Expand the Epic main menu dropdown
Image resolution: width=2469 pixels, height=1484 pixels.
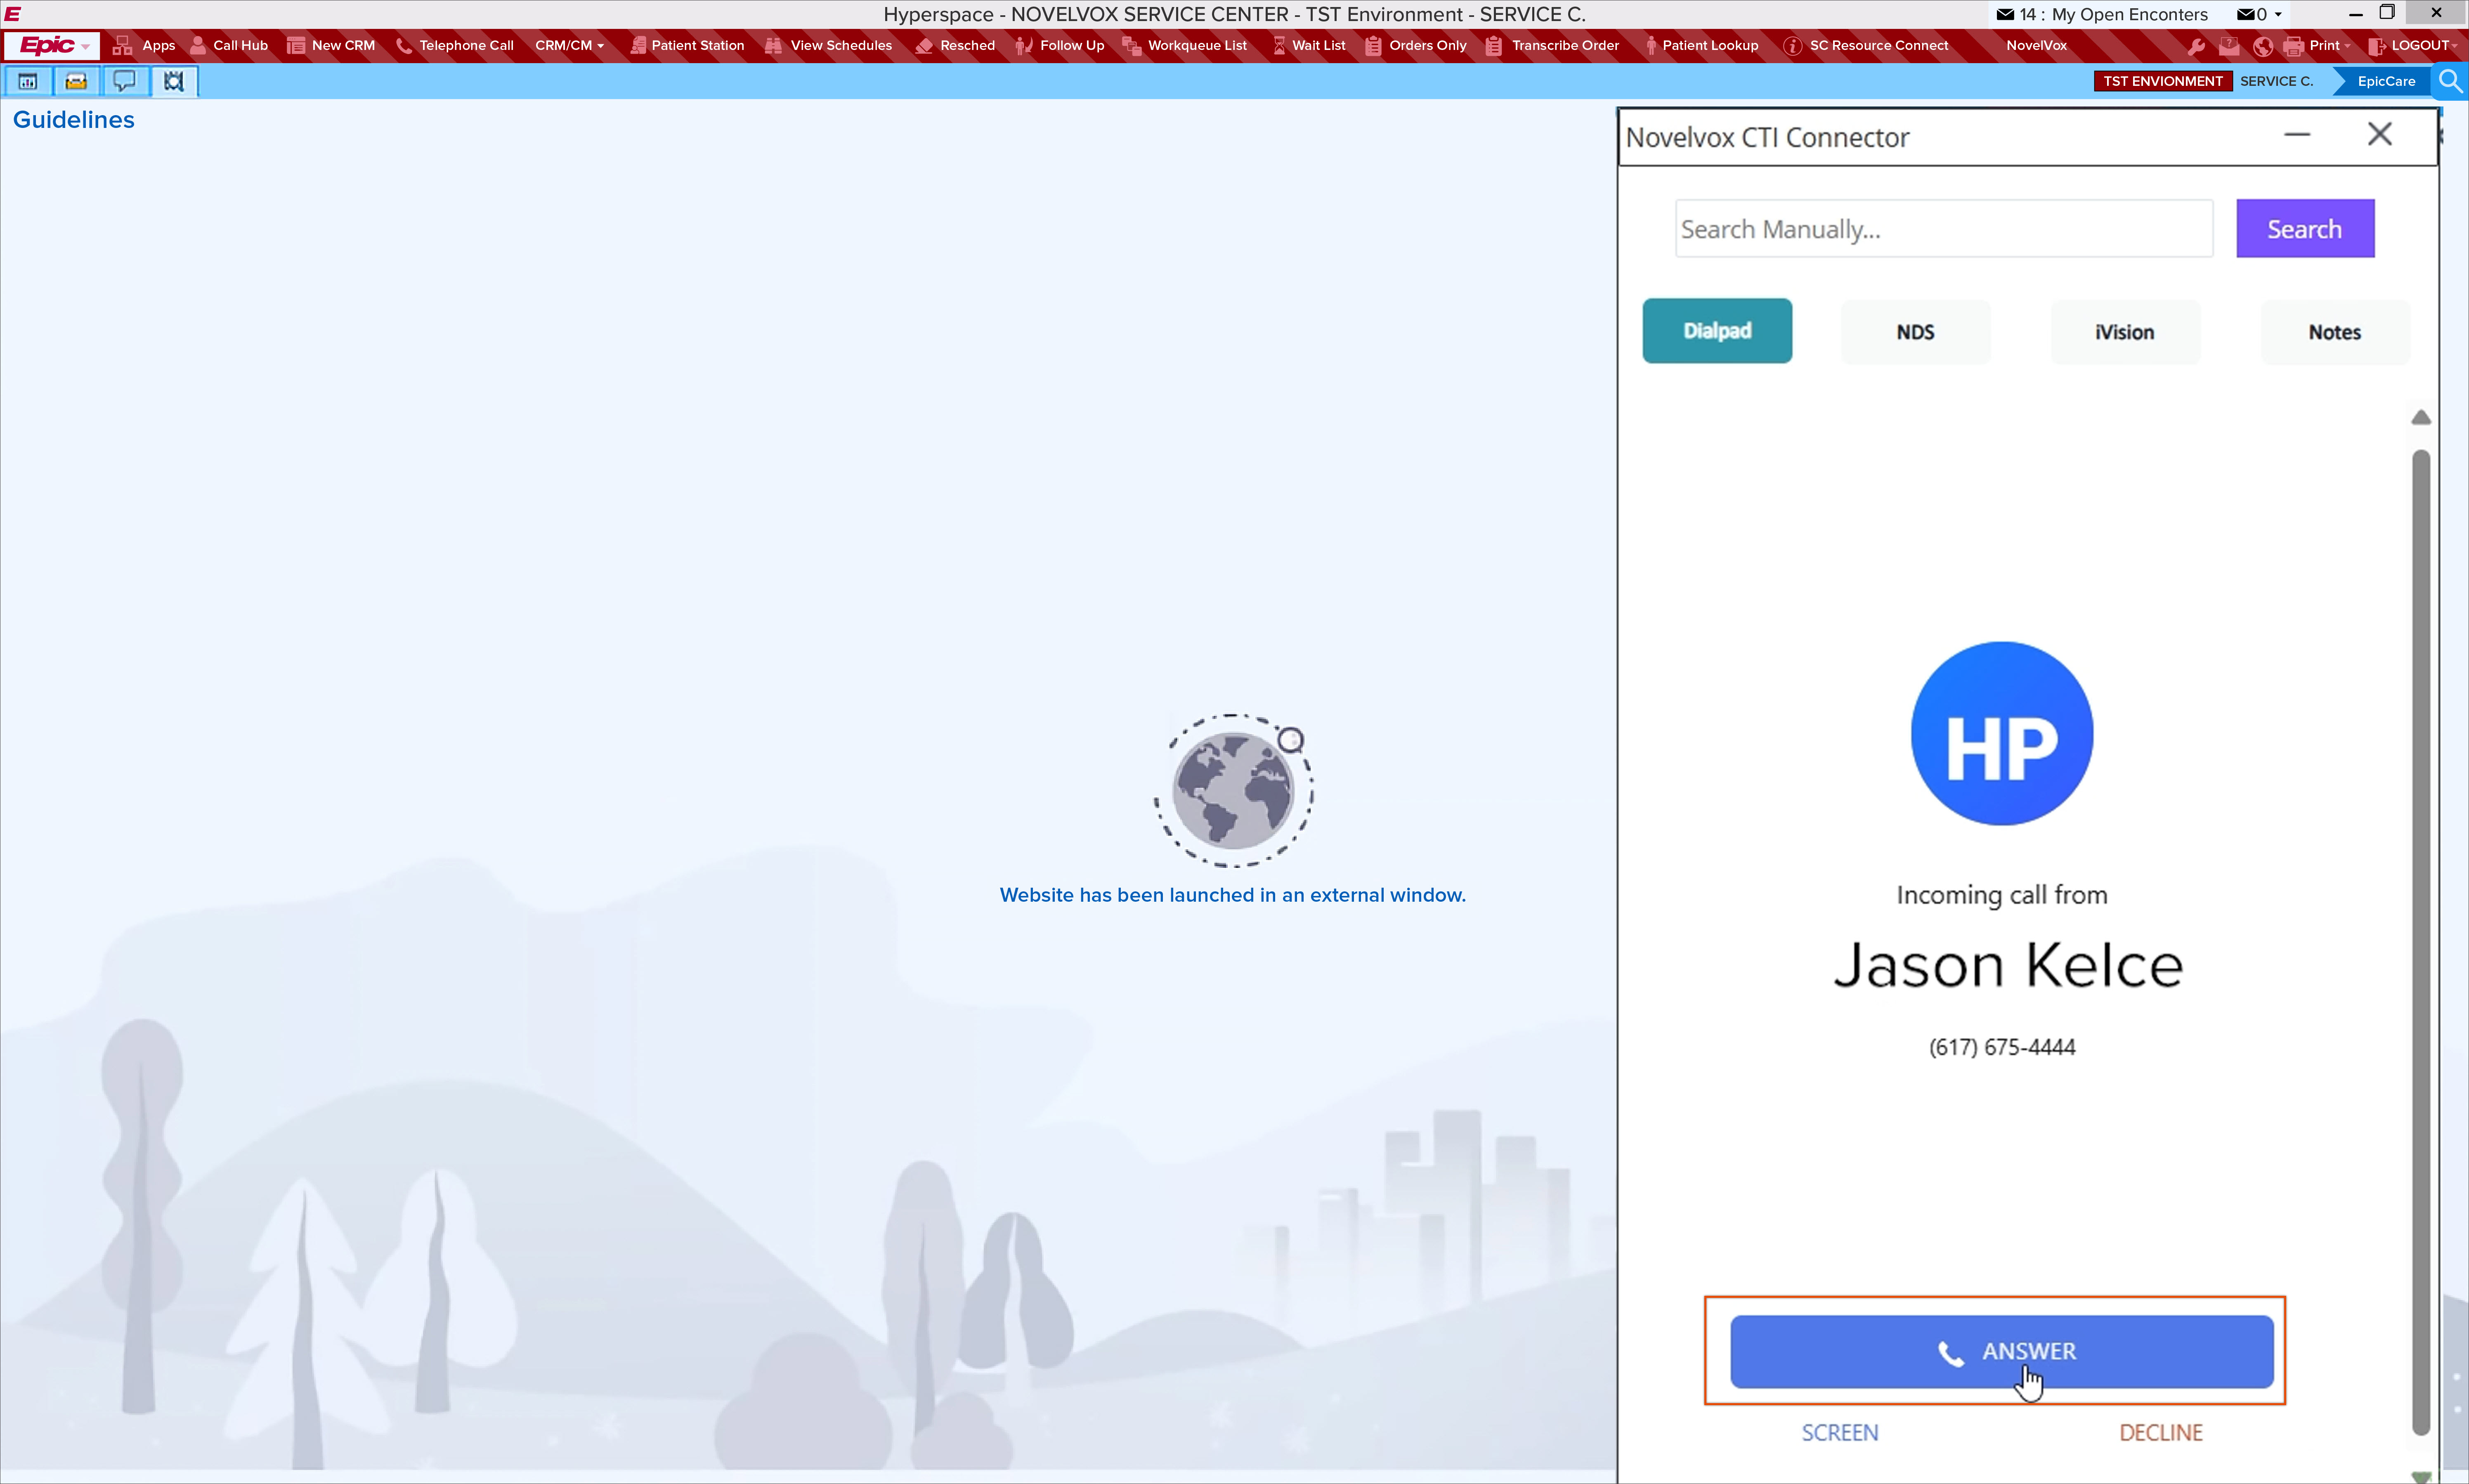52,45
